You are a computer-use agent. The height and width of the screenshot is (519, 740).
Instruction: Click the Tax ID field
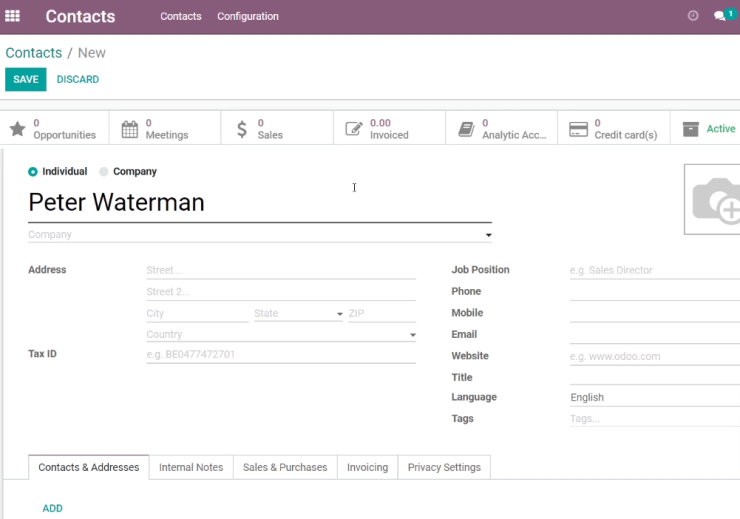tap(281, 354)
